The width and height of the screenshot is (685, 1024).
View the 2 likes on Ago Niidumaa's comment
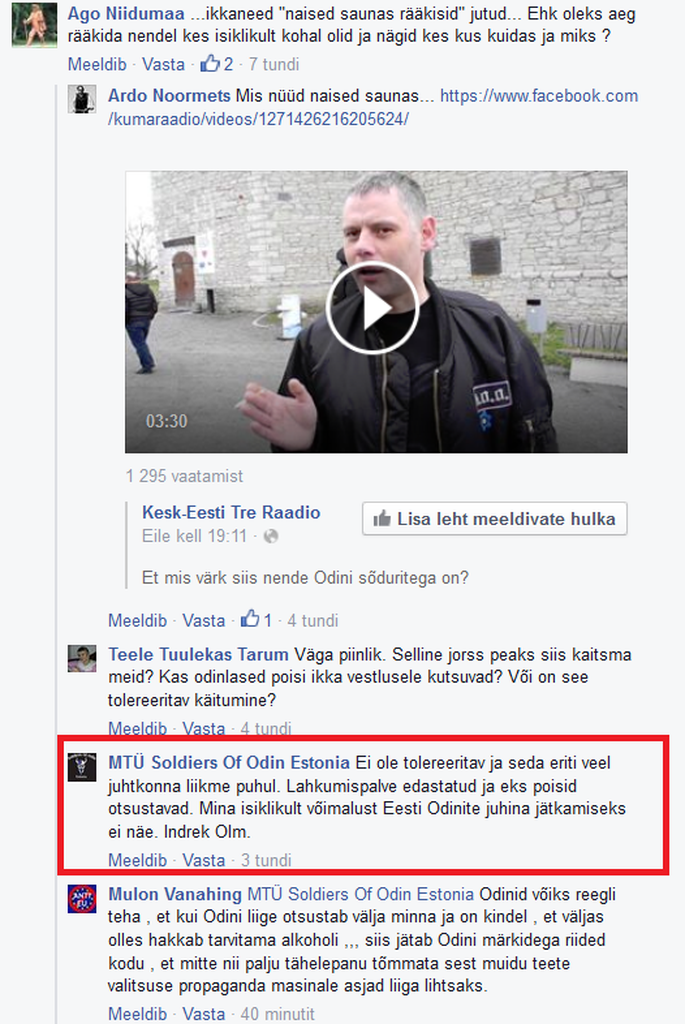(x=217, y=64)
